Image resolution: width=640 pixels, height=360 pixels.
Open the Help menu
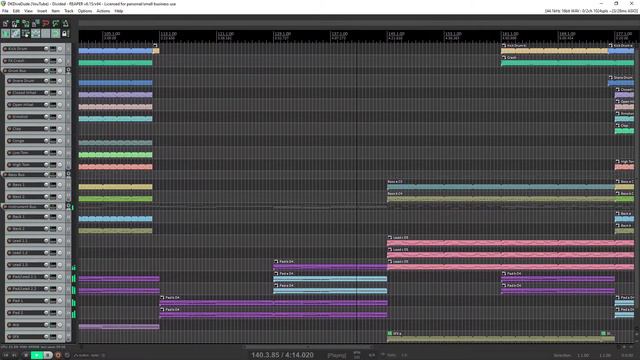click(119, 11)
